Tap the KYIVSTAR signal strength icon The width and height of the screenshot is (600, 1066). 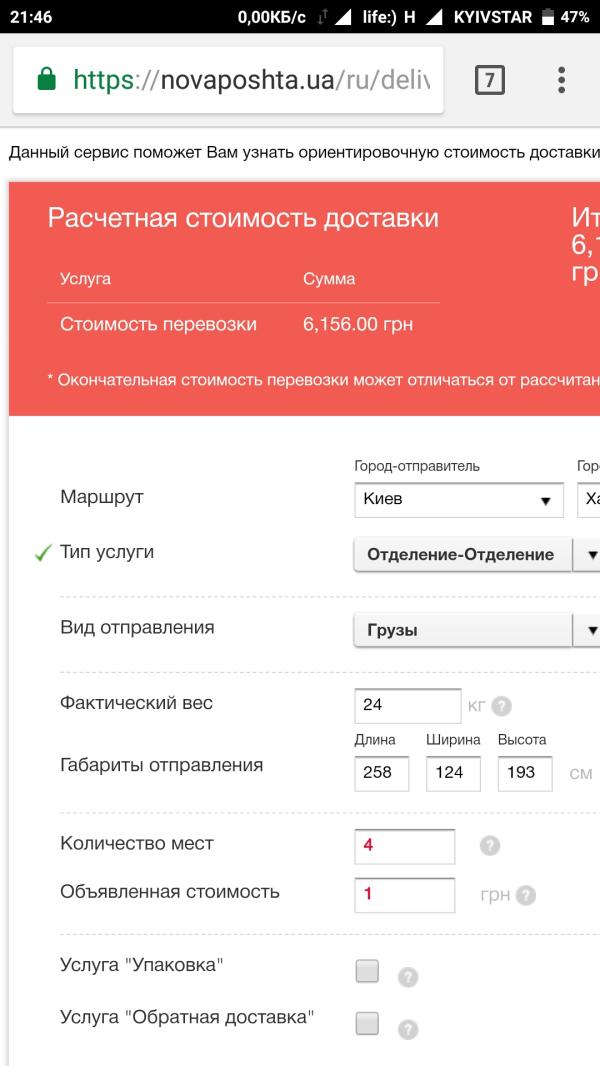(x=434, y=17)
